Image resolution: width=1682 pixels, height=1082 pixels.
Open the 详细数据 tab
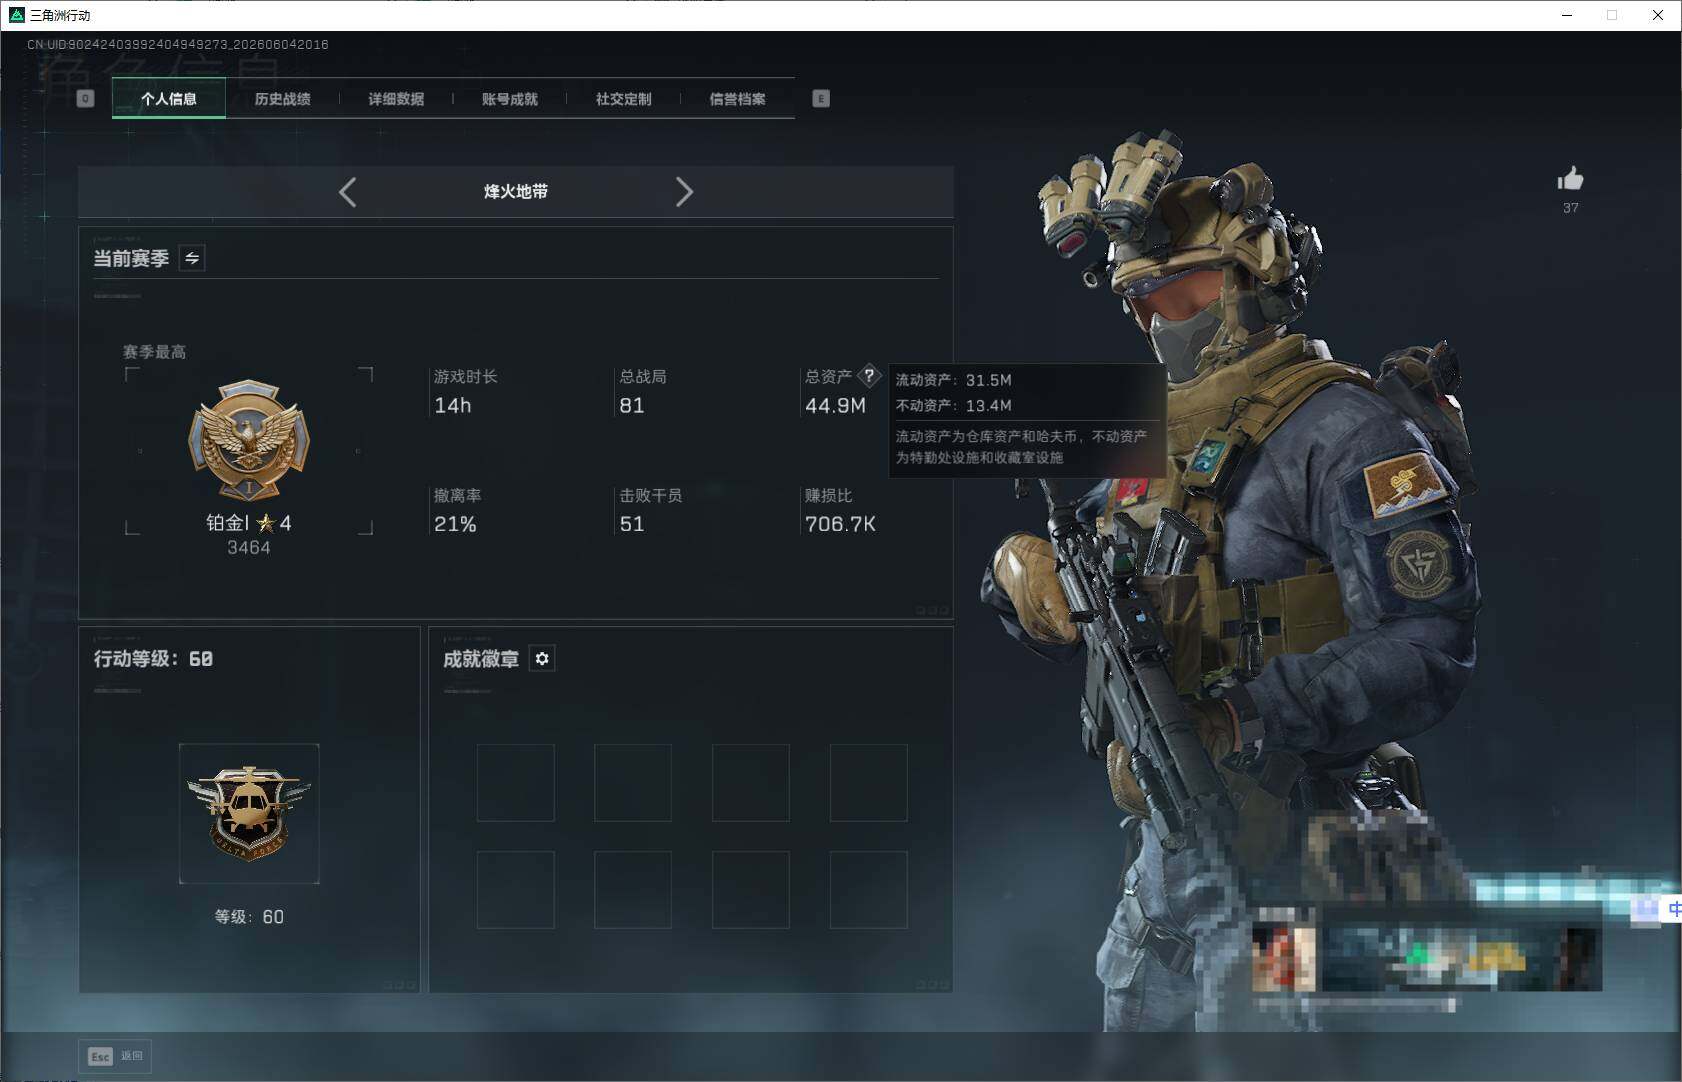396,99
